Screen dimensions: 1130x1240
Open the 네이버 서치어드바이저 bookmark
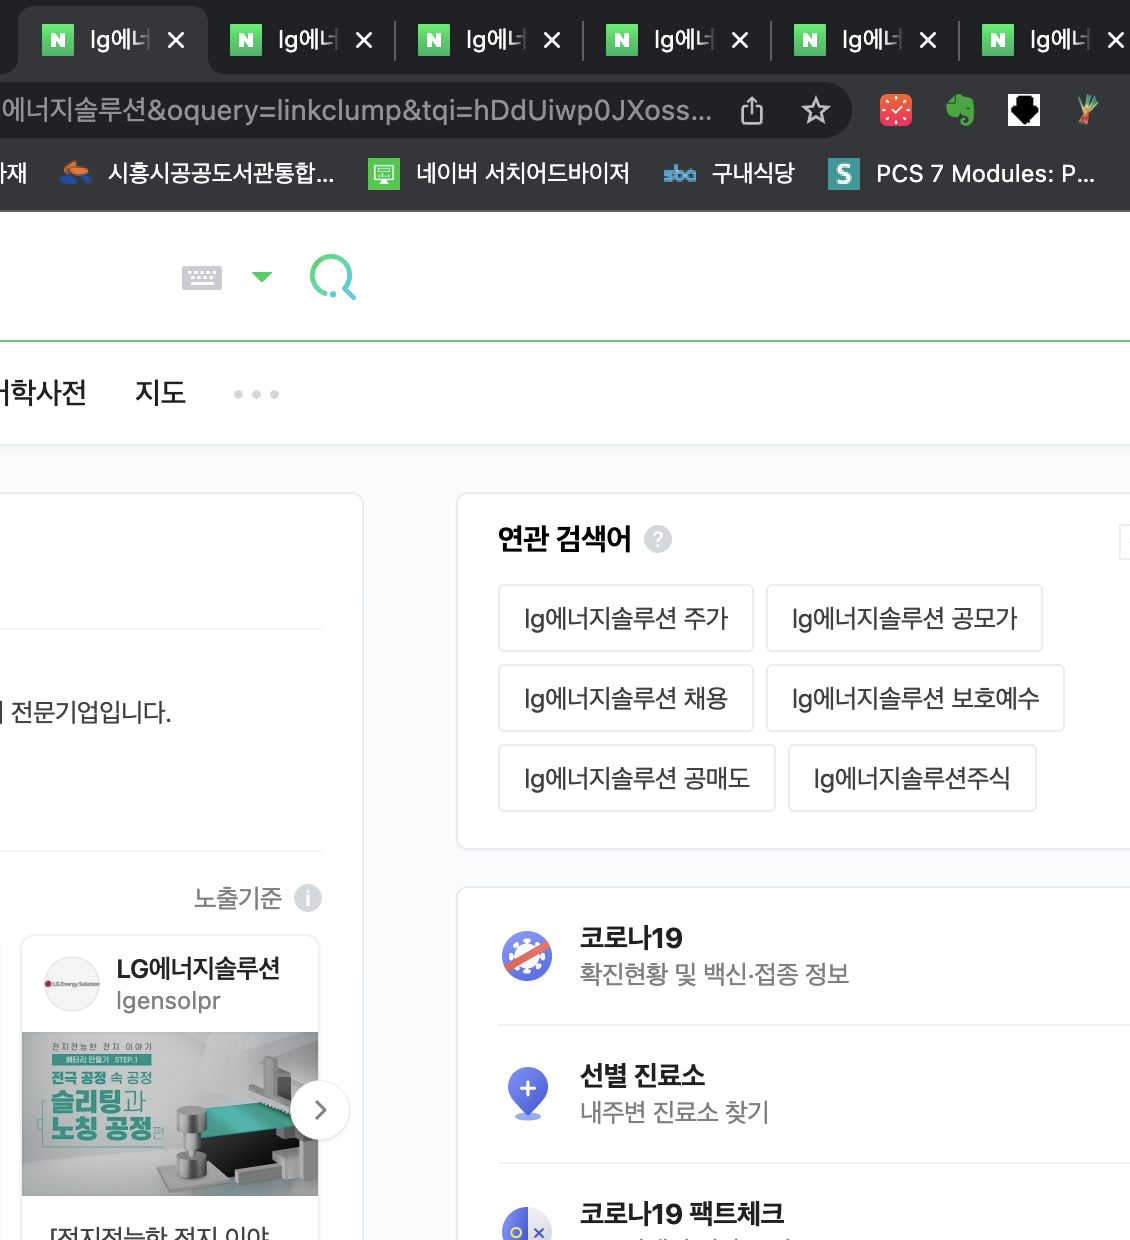(x=499, y=174)
